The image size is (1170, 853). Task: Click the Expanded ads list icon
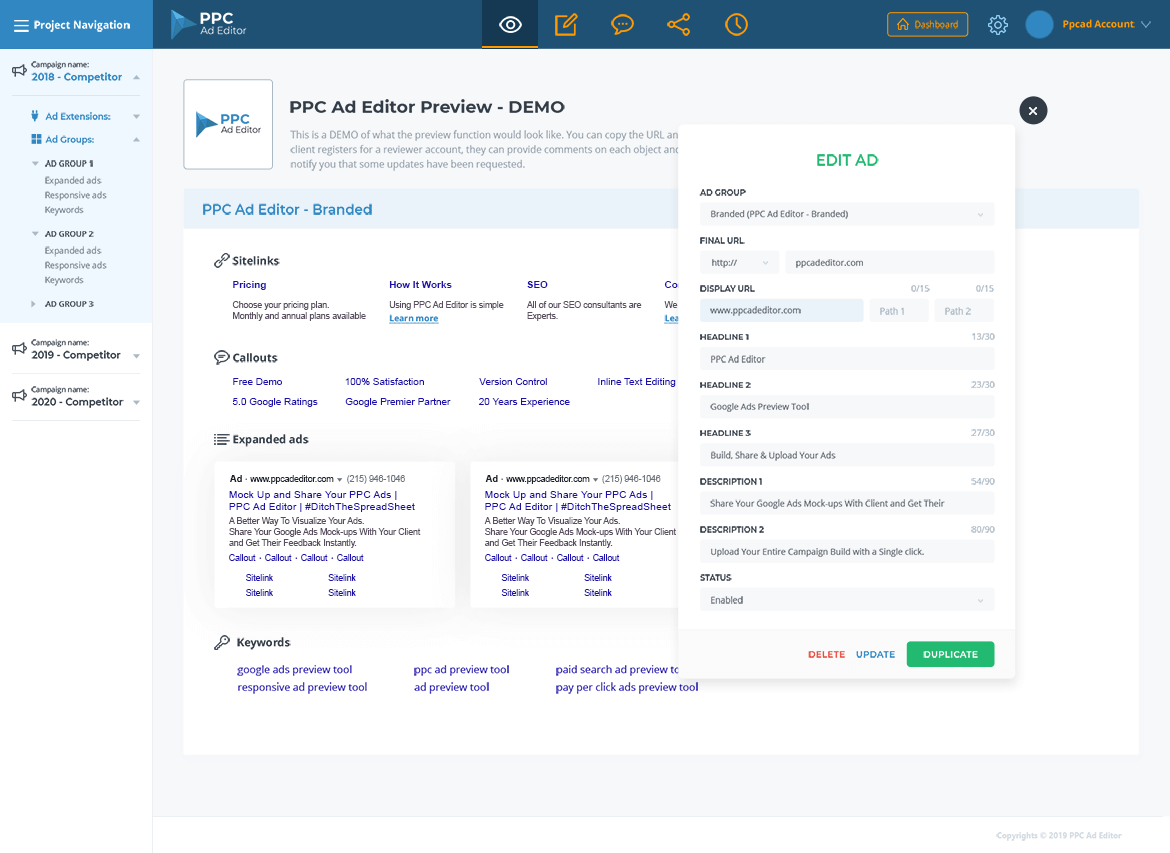point(222,440)
